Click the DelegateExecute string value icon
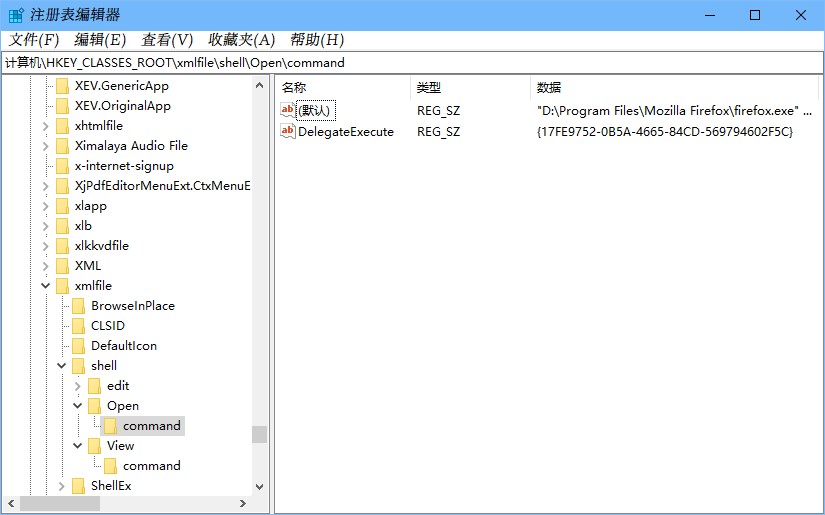This screenshot has height=515, width=825. click(288, 131)
